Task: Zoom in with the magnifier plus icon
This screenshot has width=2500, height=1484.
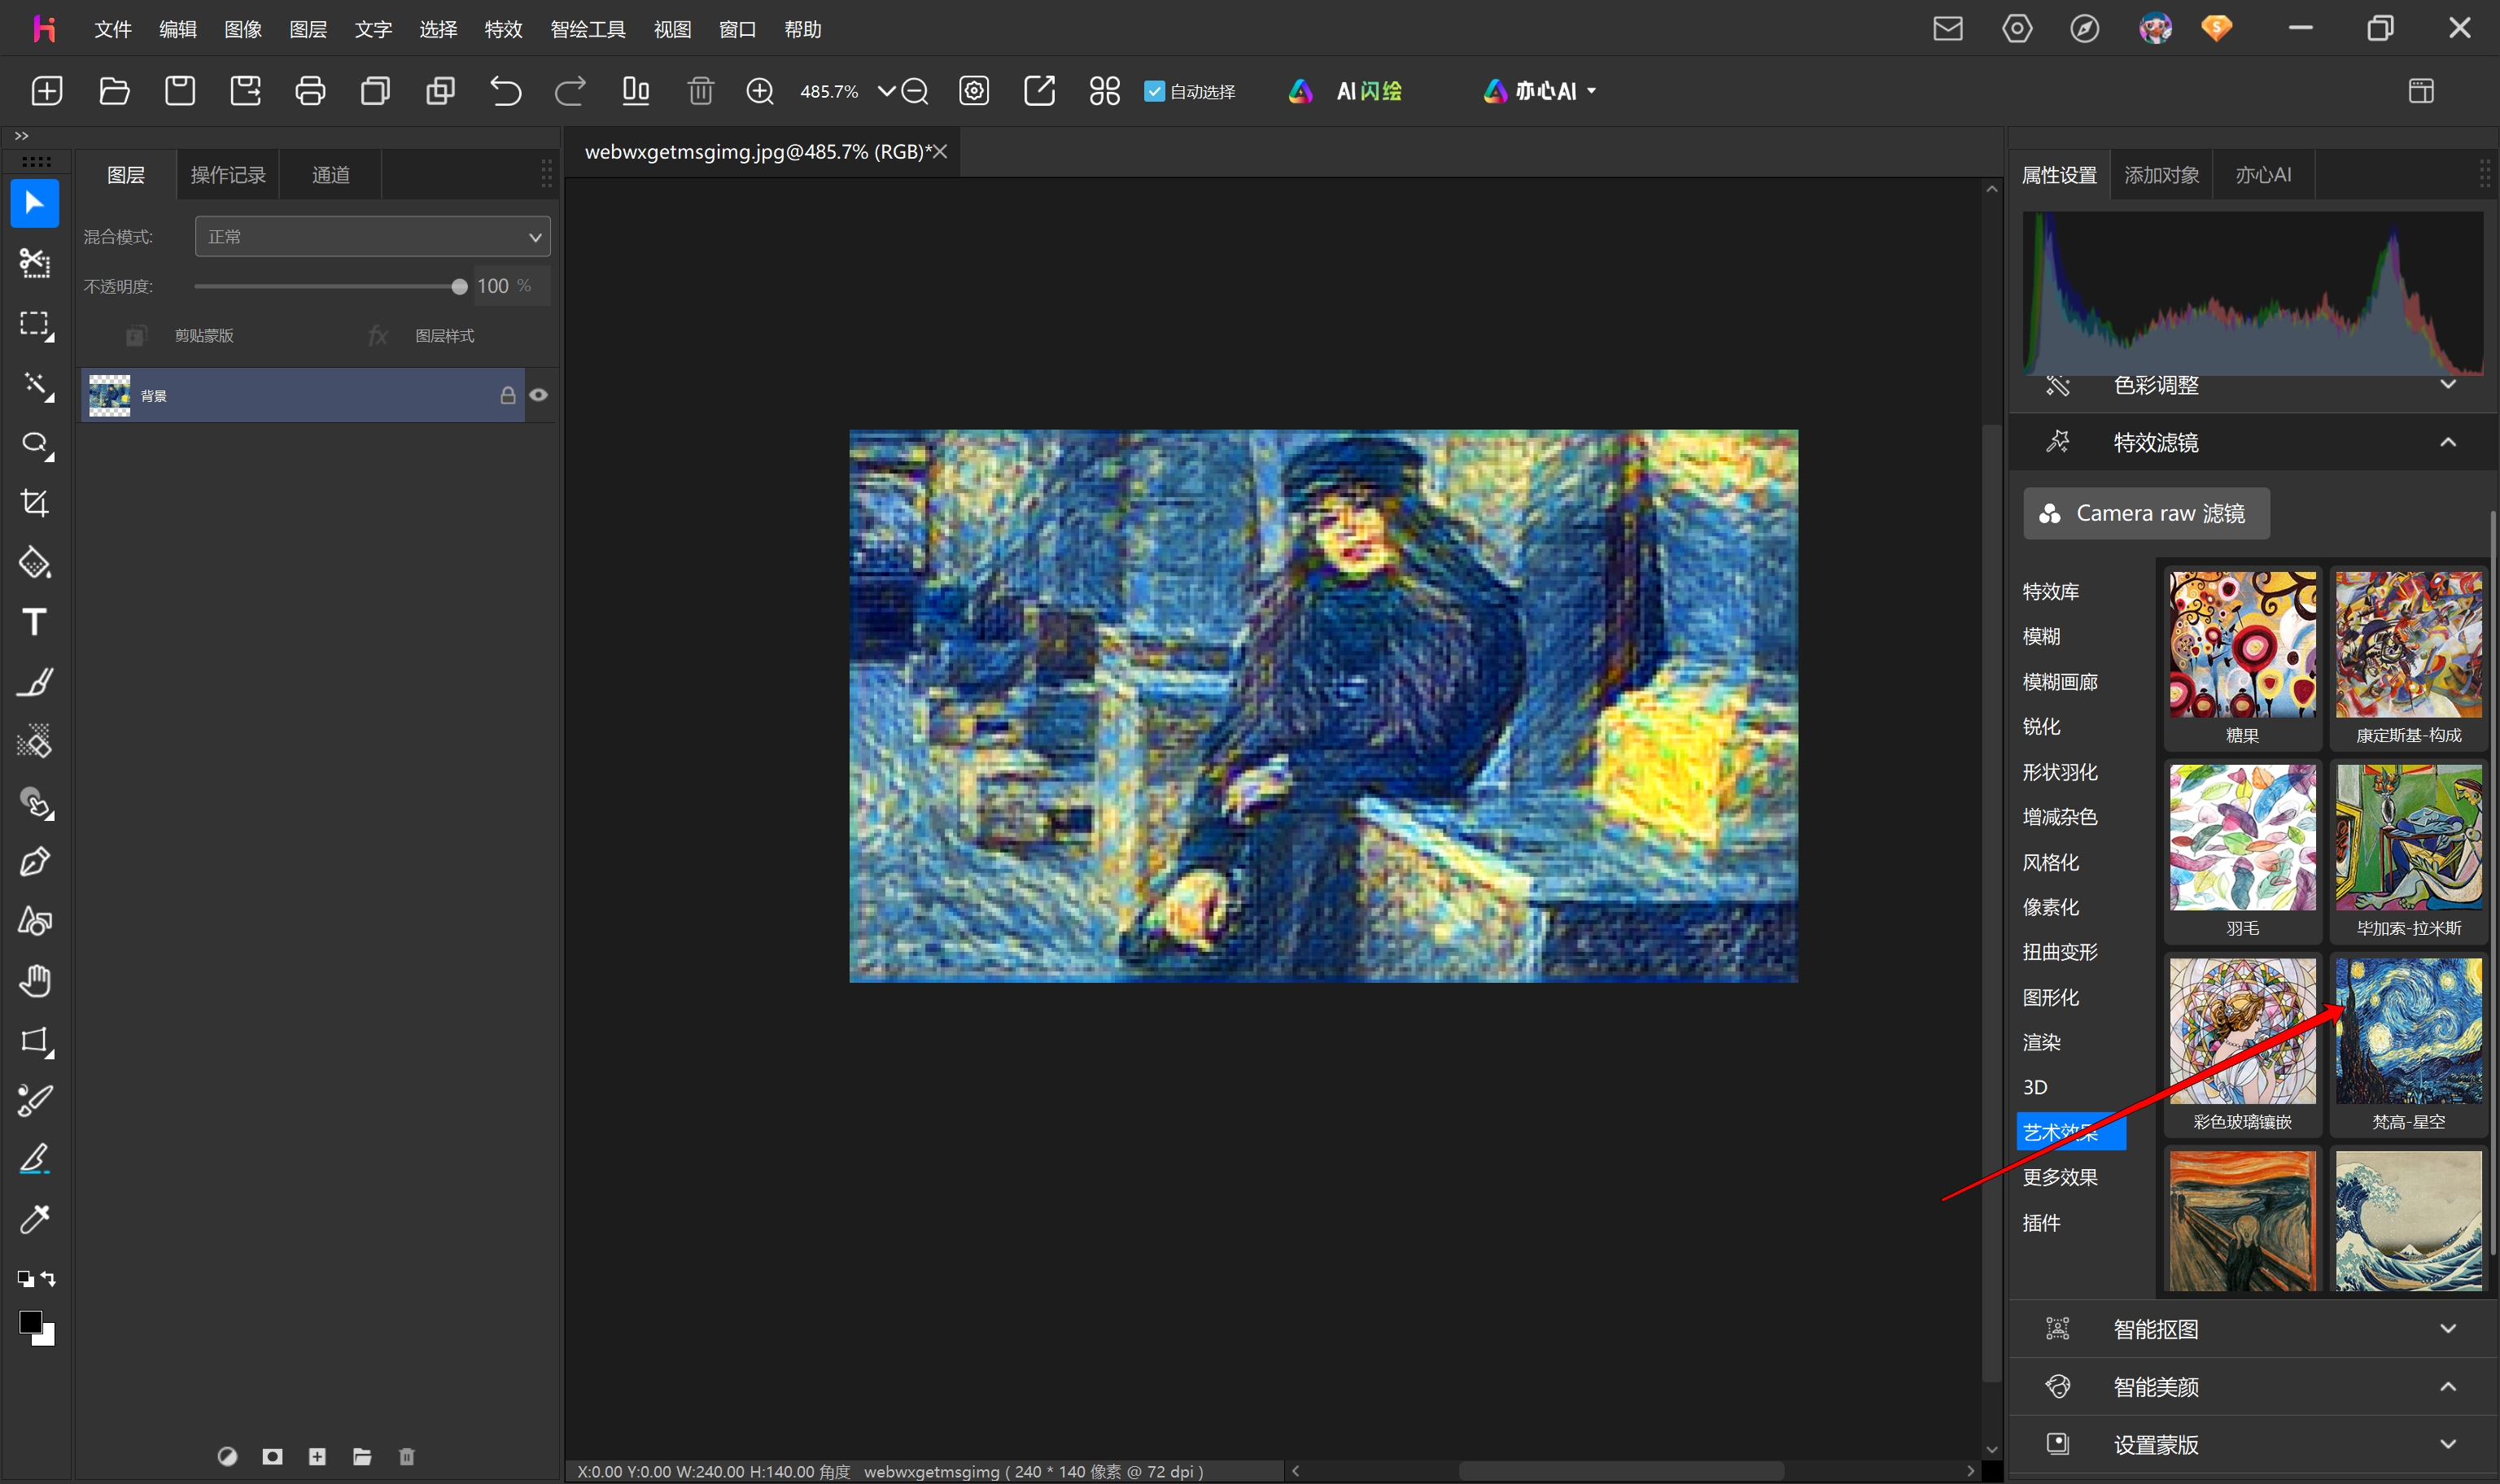Action: coord(760,91)
